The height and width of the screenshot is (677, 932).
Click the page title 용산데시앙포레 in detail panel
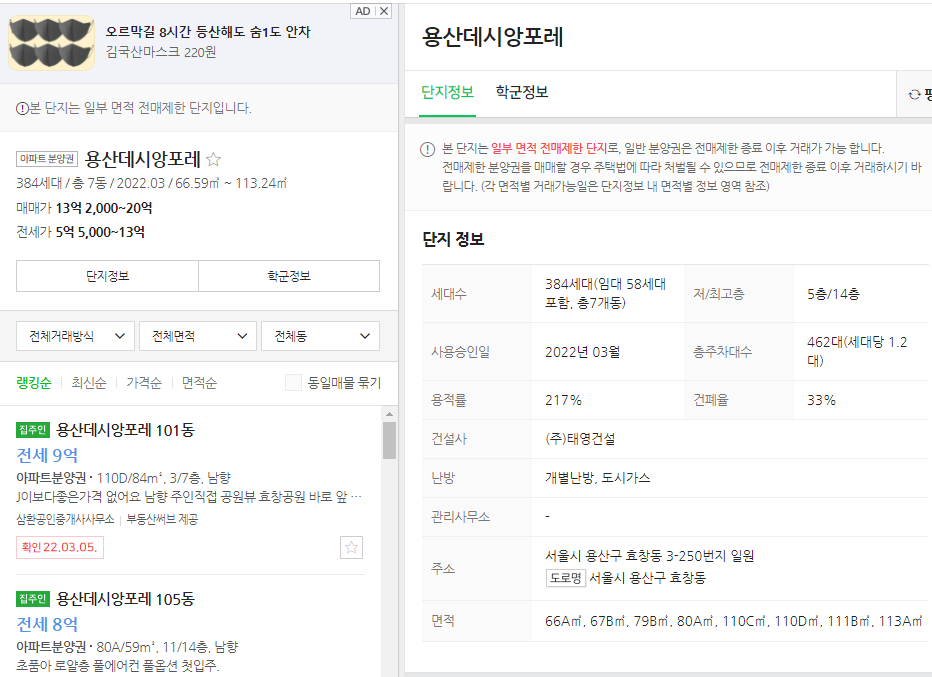pyautogui.click(x=492, y=37)
